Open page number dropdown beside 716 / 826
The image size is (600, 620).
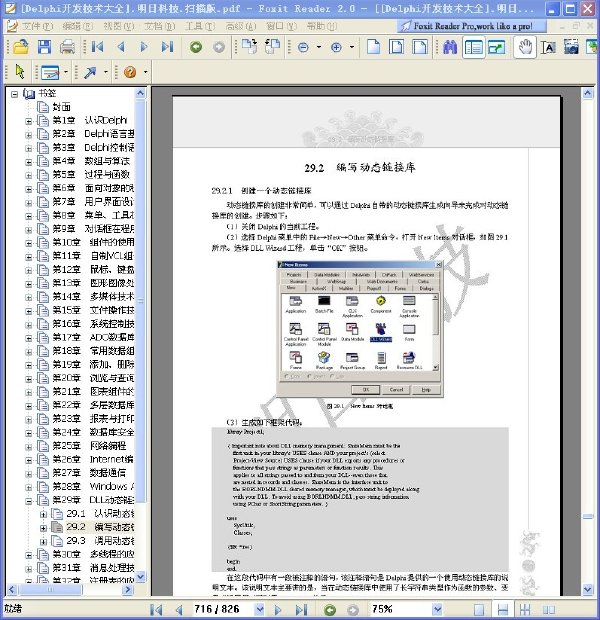(x=260, y=609)
